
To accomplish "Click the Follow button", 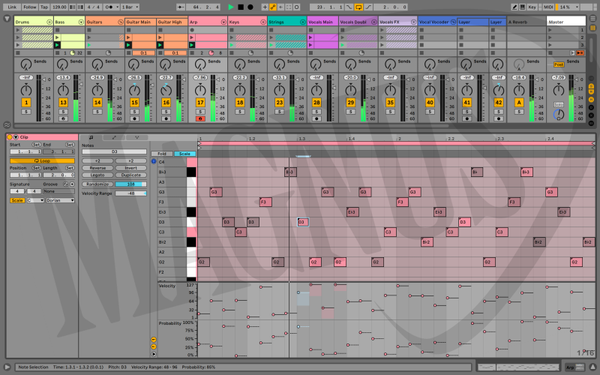I will pos(29,7).
